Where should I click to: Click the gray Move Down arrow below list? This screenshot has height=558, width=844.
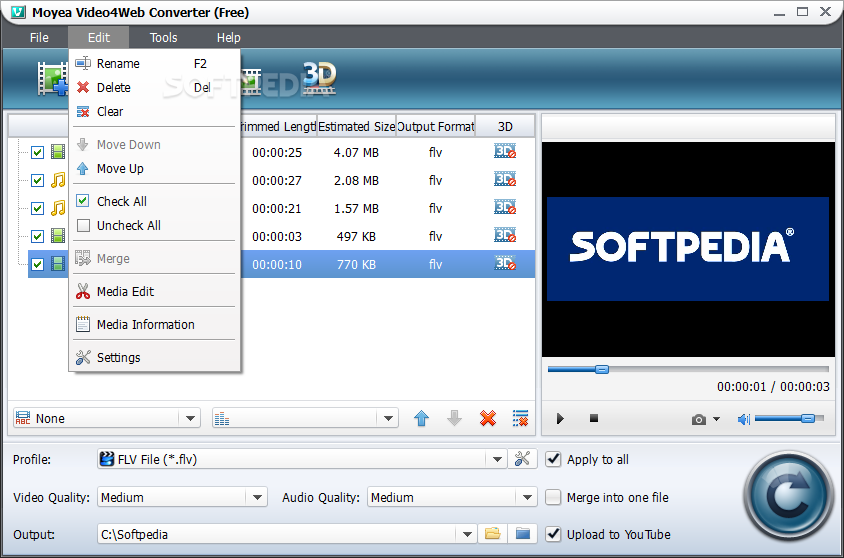[454, 418]
